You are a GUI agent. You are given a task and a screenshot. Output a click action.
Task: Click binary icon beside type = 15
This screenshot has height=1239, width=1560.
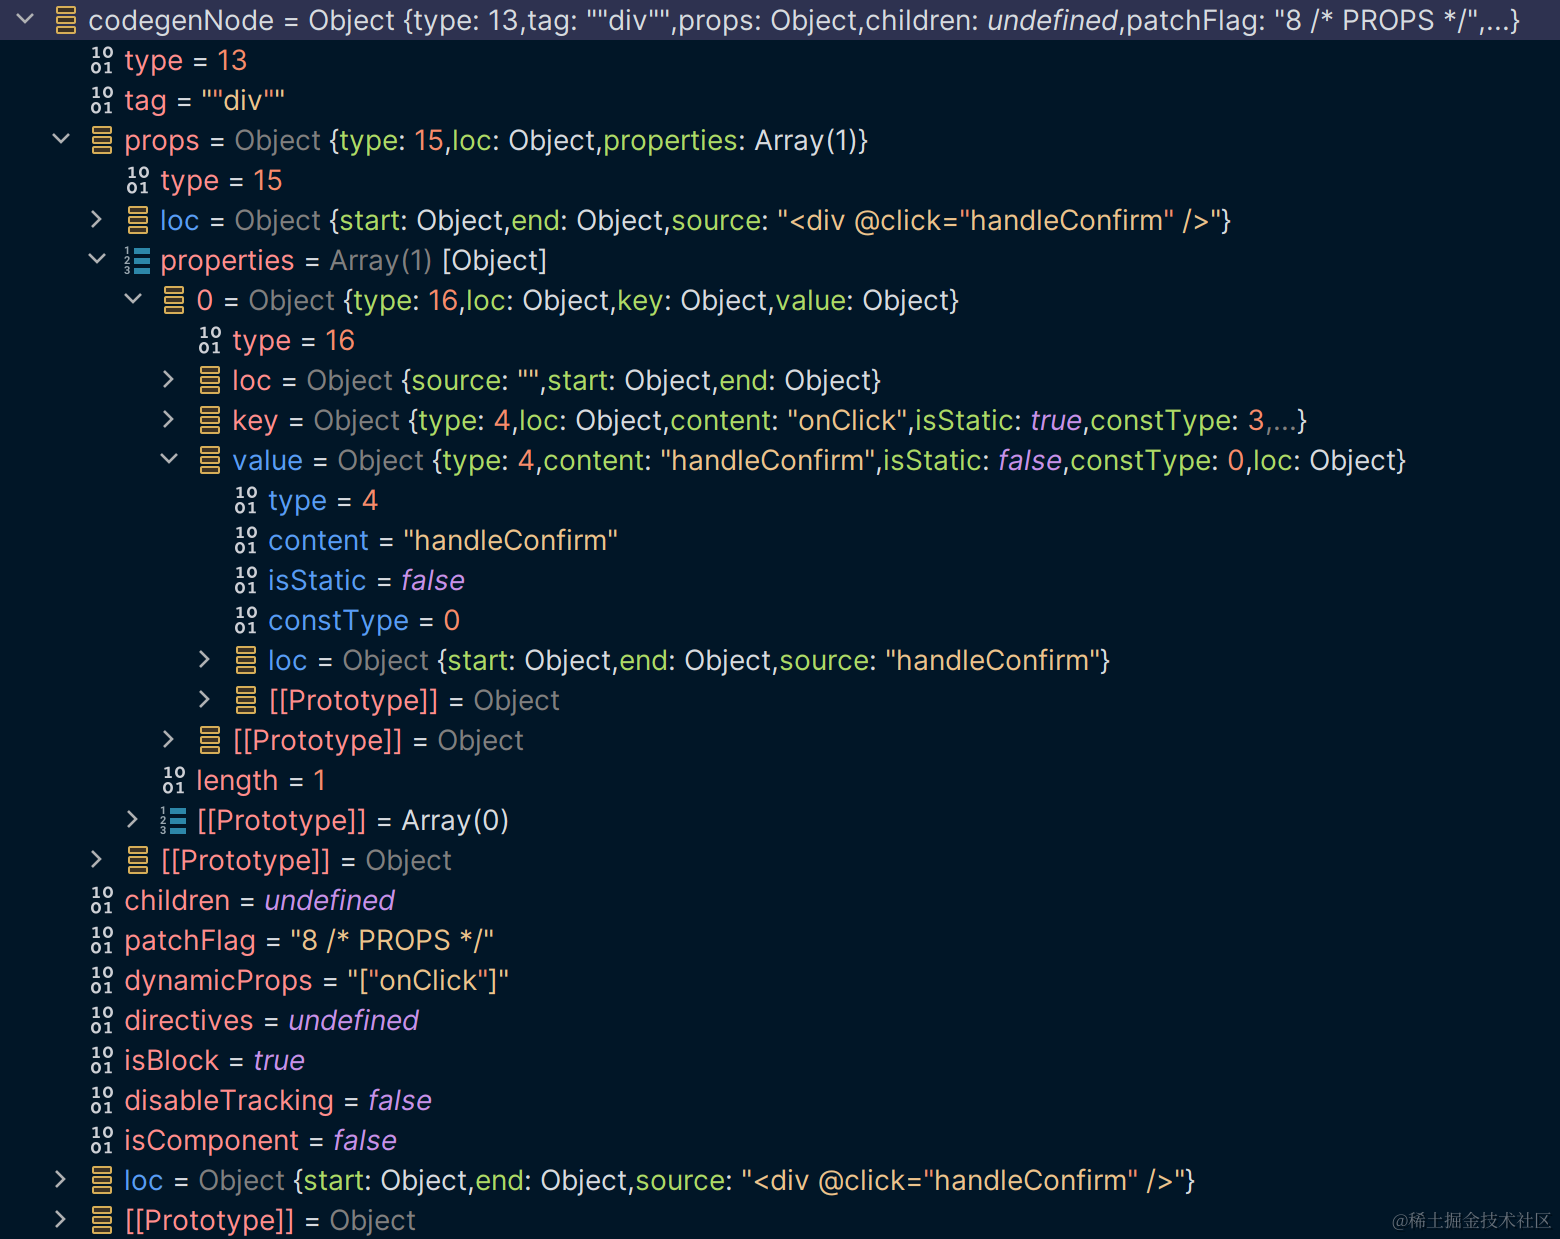coord(138,180)
